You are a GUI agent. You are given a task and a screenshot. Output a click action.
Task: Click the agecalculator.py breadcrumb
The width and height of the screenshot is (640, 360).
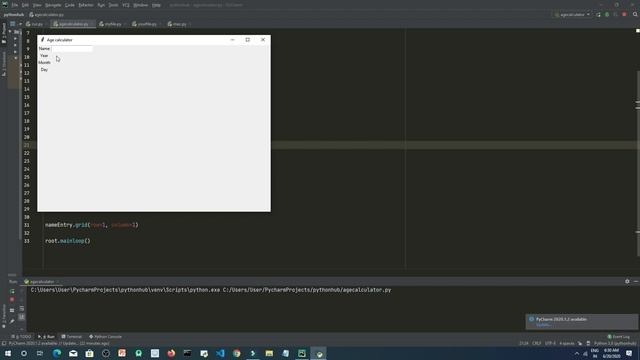click(47, 15)
